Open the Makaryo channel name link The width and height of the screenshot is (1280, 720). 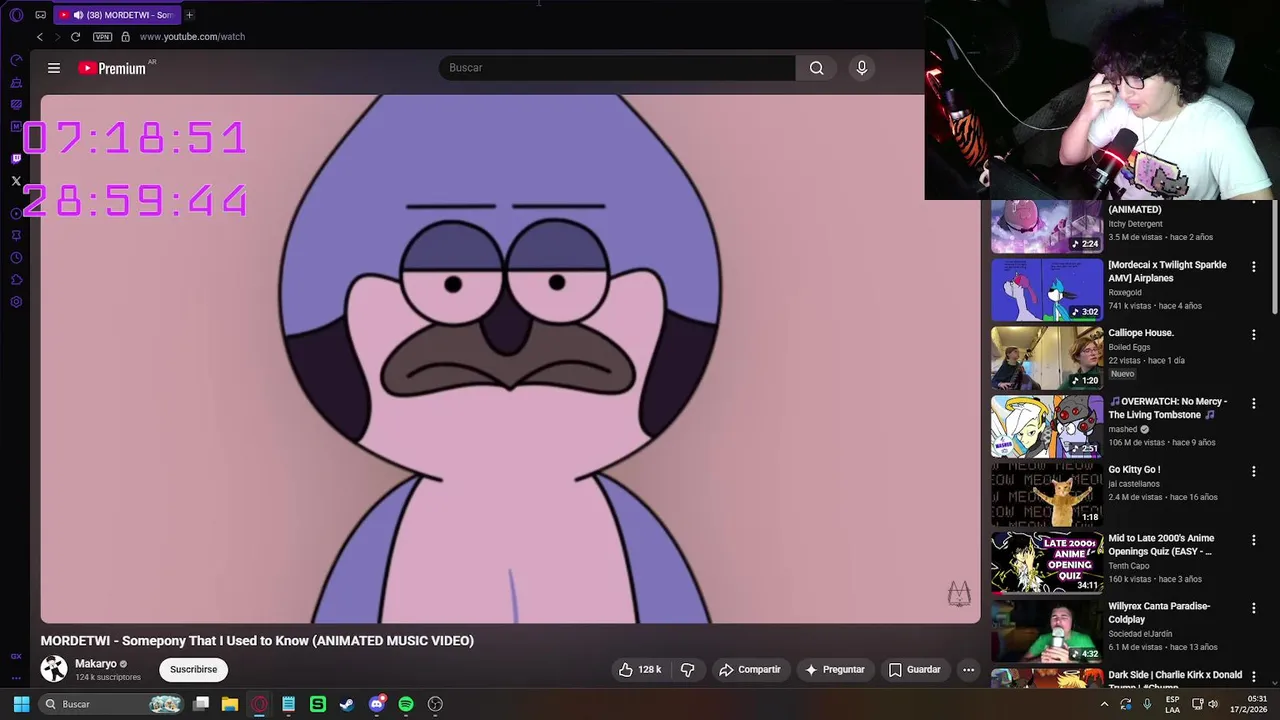click(x=96, y=664)
